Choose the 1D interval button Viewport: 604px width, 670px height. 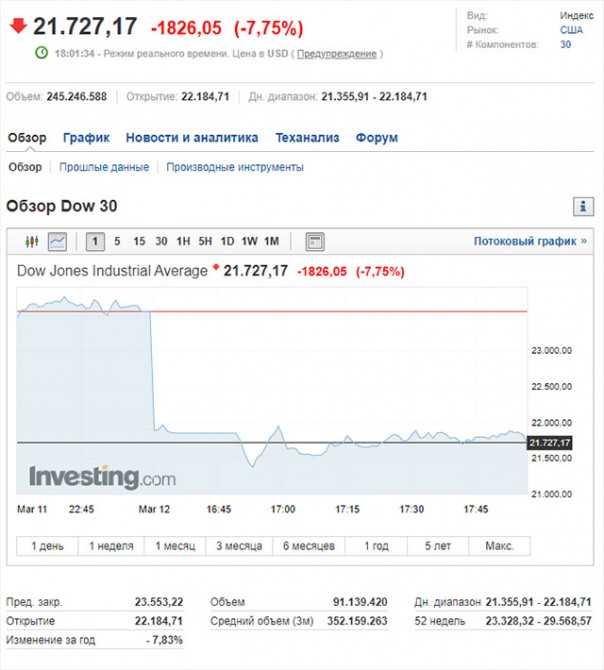coord(227,241)
